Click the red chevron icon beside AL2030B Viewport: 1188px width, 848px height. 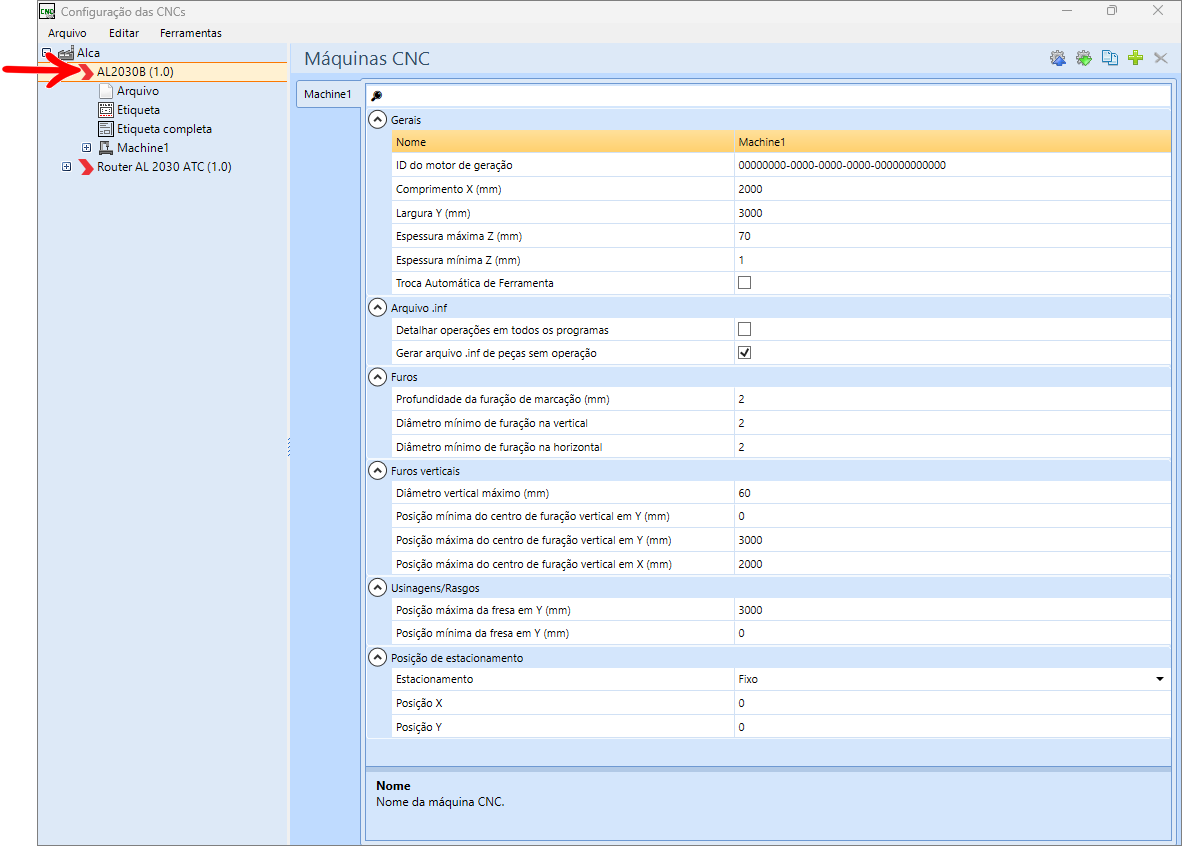coord(86,72)
